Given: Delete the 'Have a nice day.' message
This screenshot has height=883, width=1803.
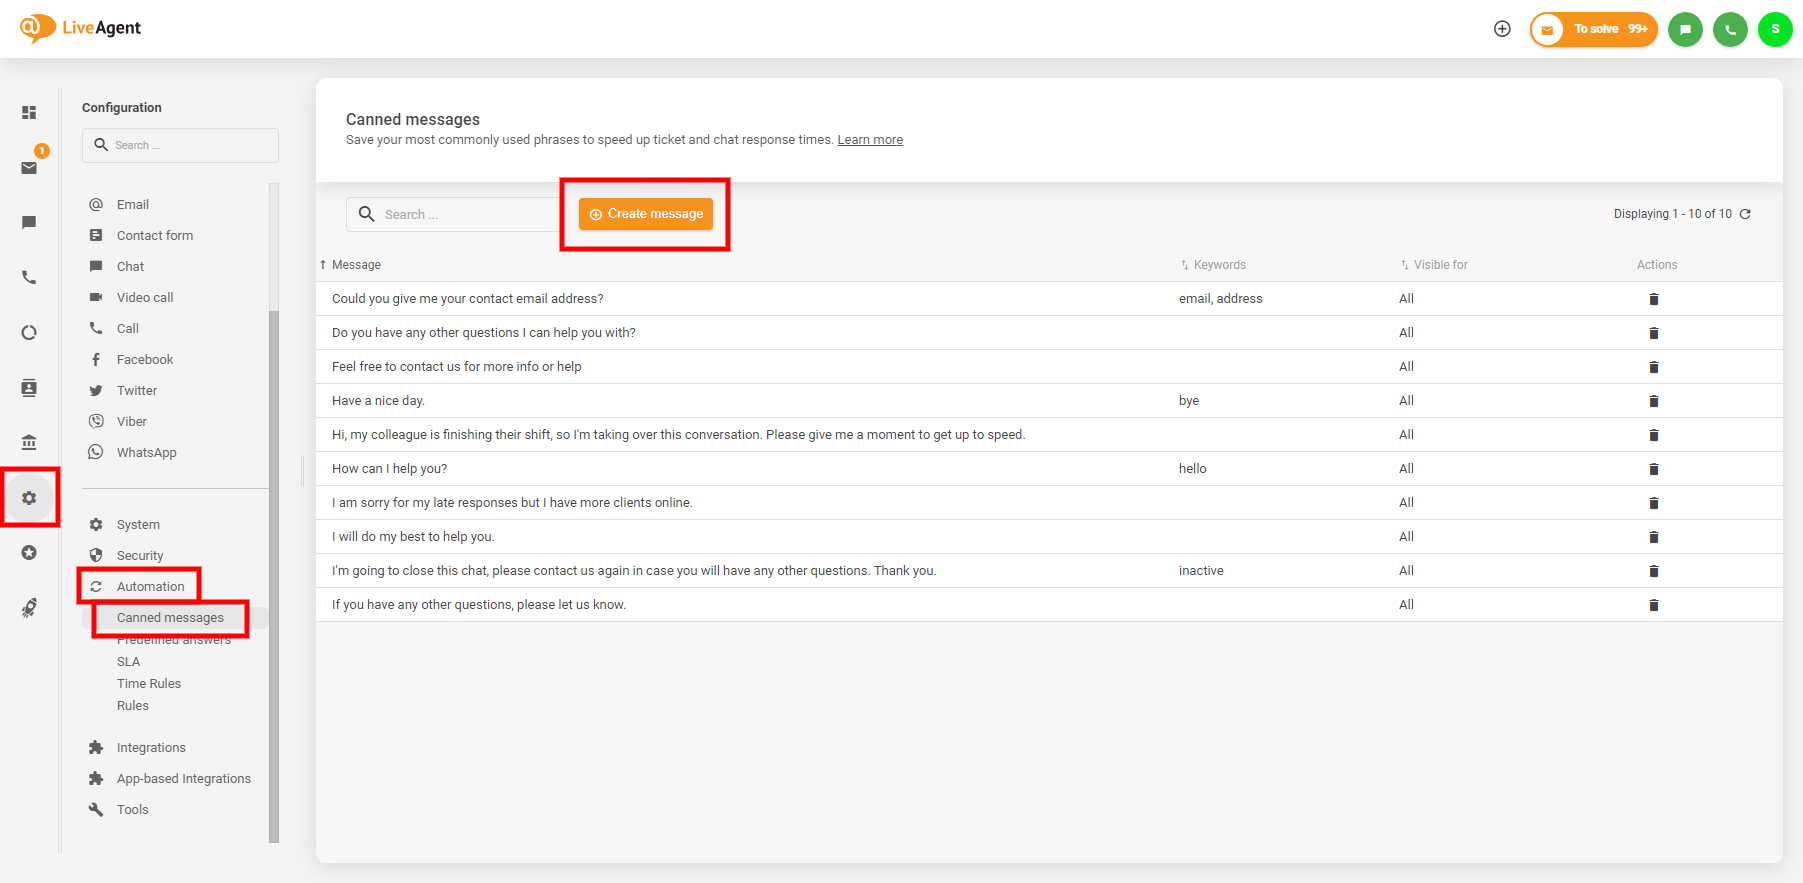Looking at the screenshot, I should click(x=1653, y=401).
